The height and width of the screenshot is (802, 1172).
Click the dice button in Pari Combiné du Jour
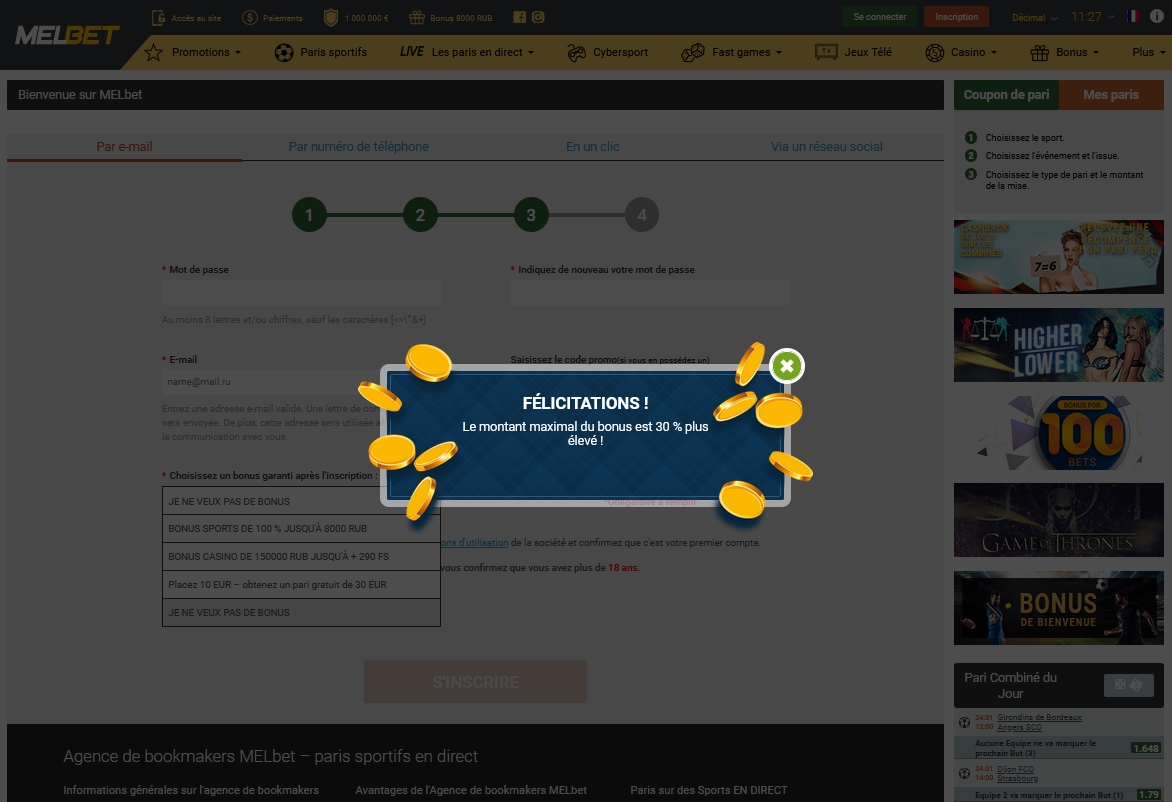coord(1129,685)
